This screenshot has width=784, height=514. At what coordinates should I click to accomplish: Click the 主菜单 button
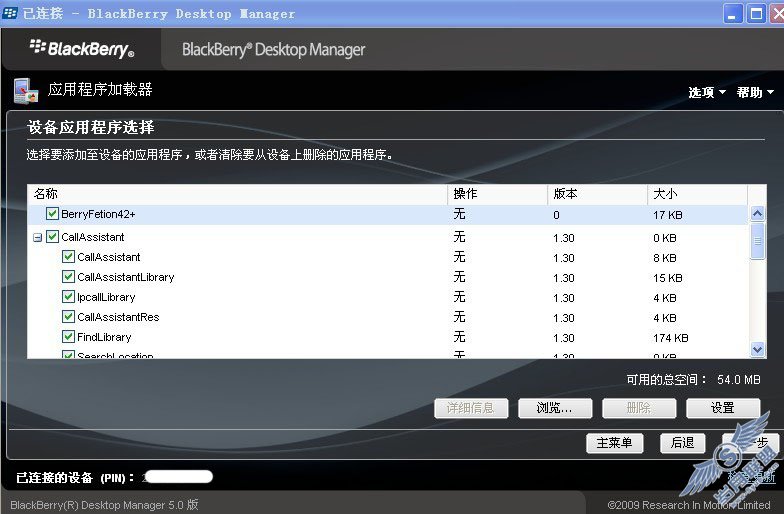[x=614, y=443]
